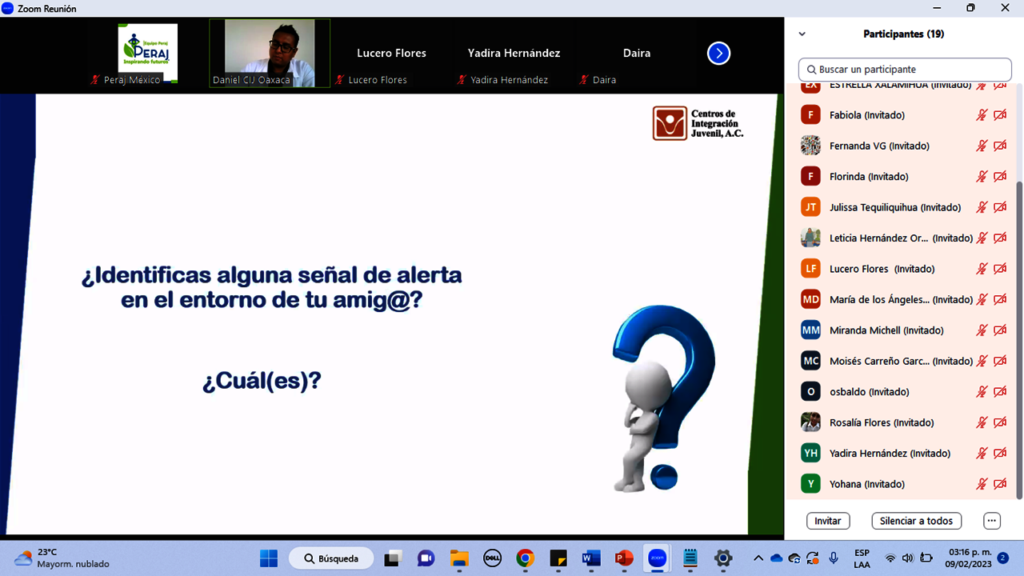The width and height of the screenshot is (1024, 576).
Task: Click Fernanda VG's profile picture
Action: click(810, 146)
